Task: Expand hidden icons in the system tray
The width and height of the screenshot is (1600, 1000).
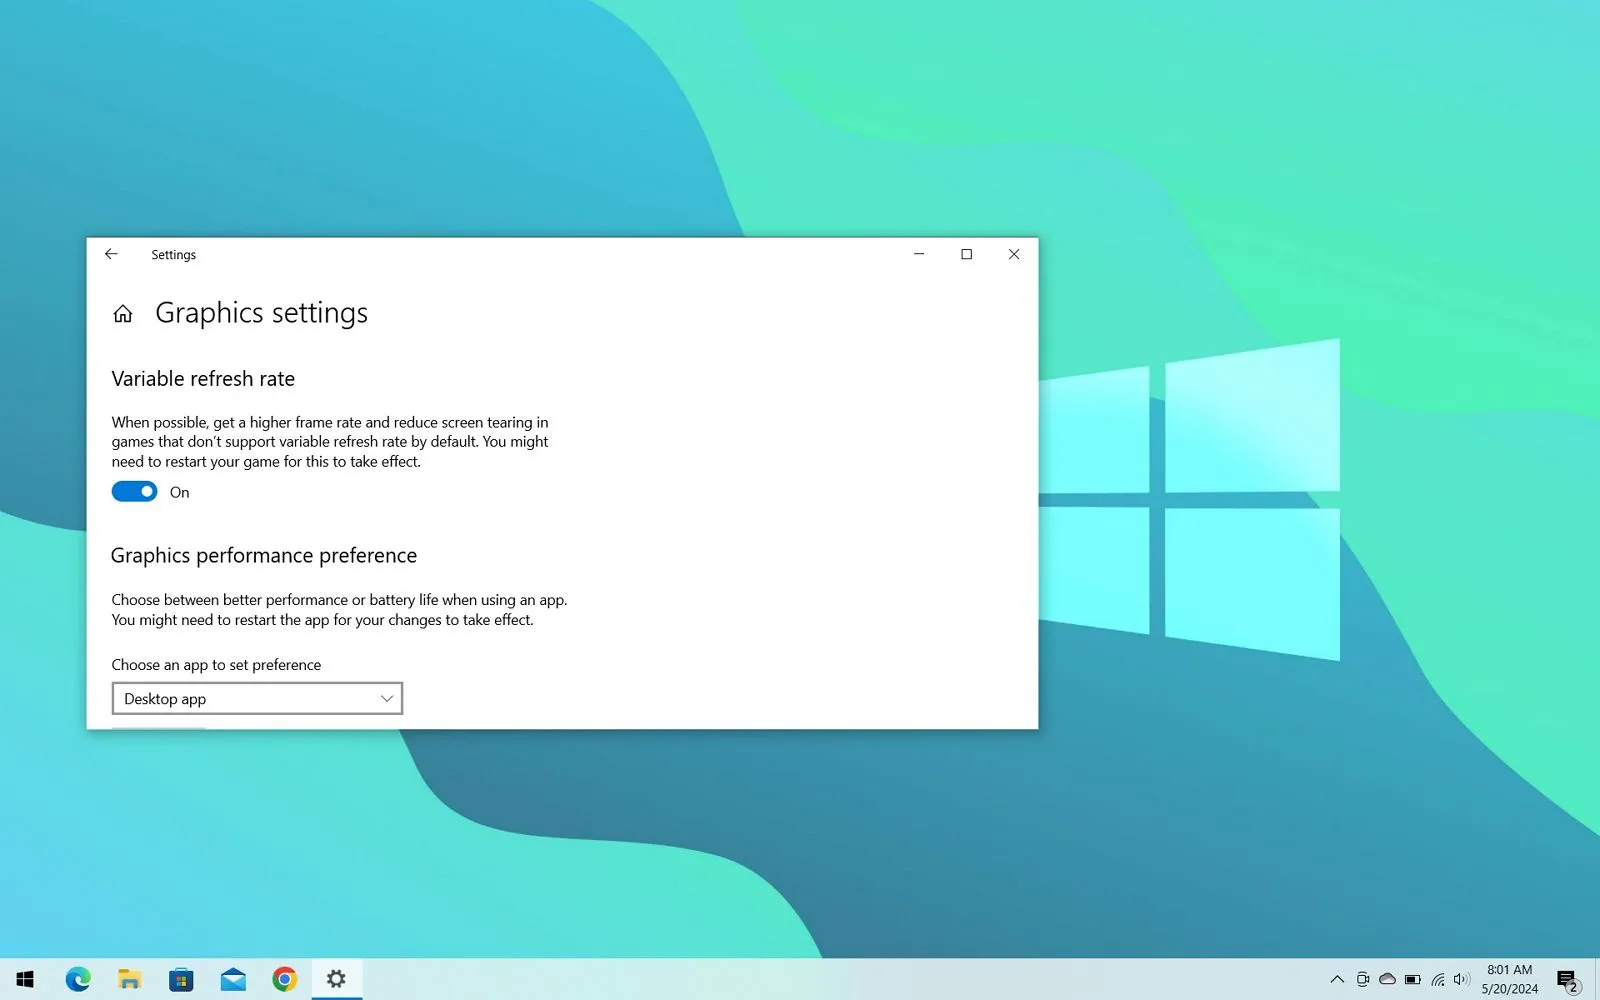Action: pos(1337,979)
